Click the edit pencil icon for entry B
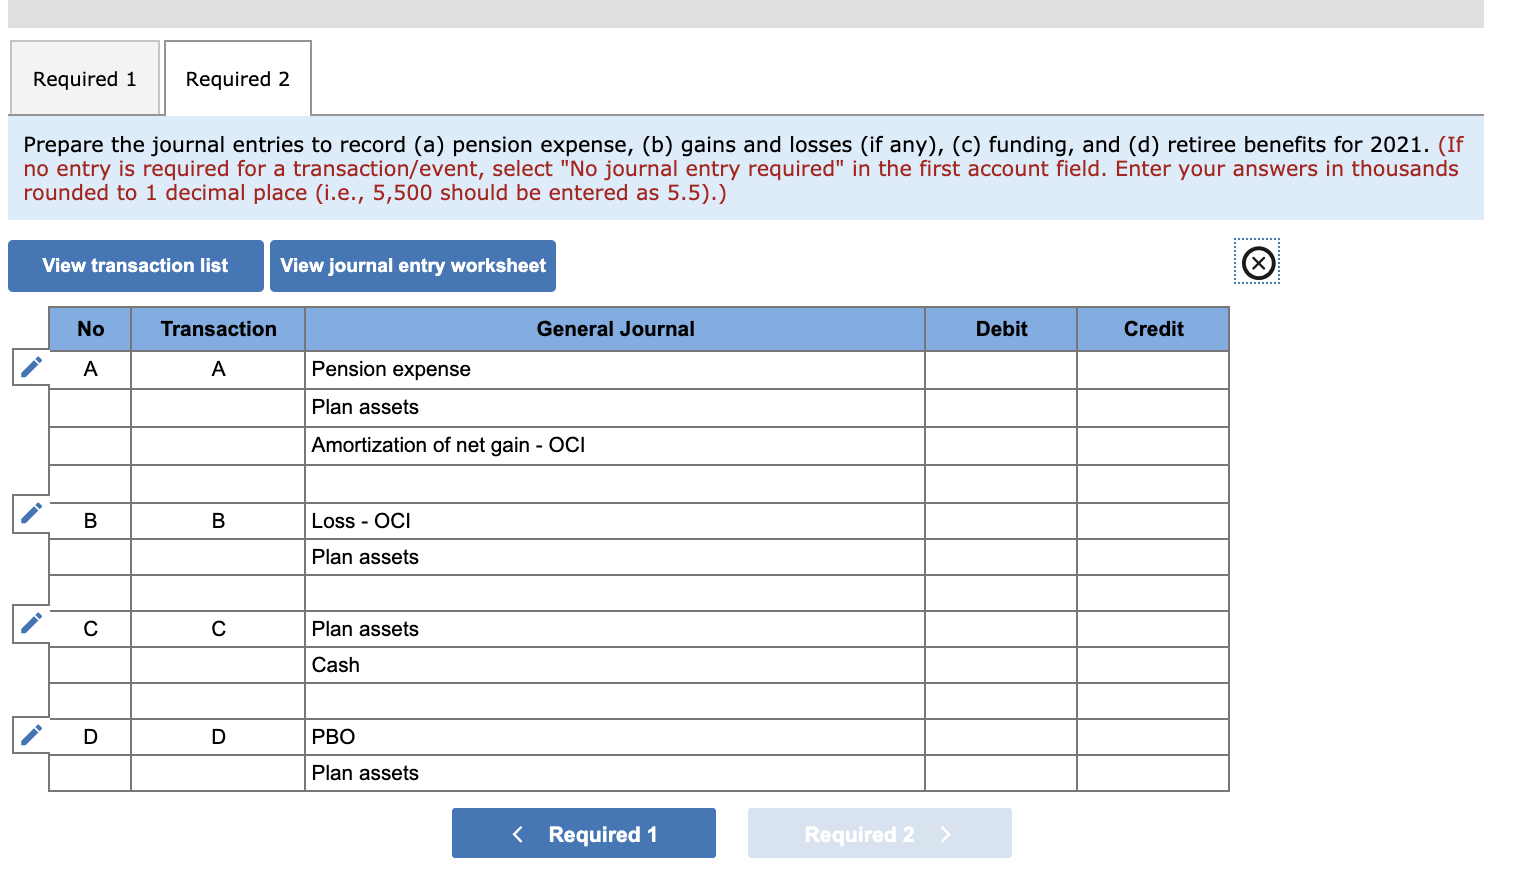The height and width of the screenshot is (890, 1534). (30, 513)
